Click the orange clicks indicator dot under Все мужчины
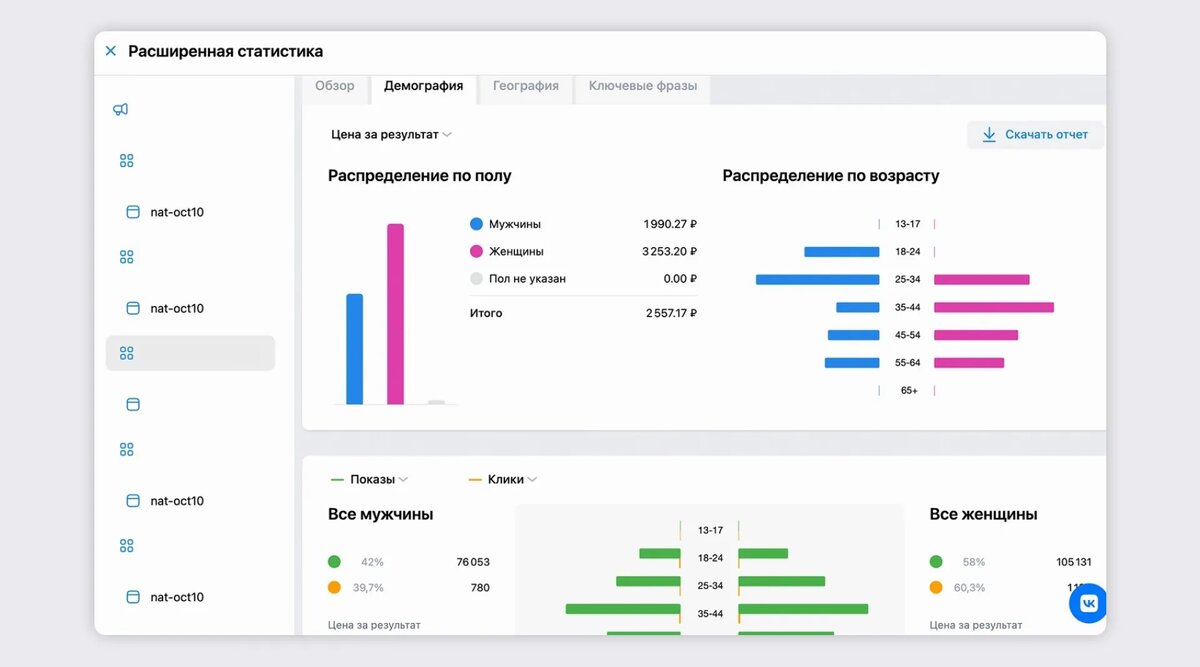The height and width of the screenshot is (667, 1200). click(x=333, y=587)
